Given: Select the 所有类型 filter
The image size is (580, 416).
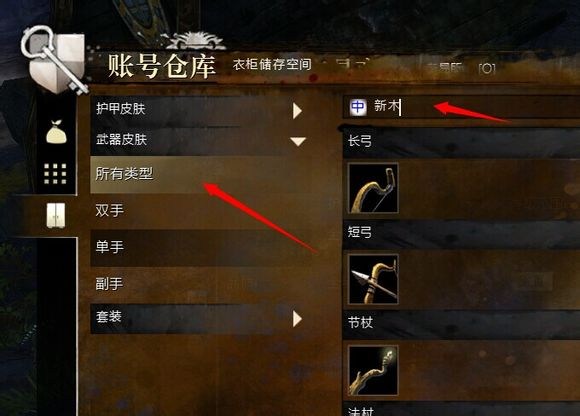Looking at the screenshot, I should point(202,174).
